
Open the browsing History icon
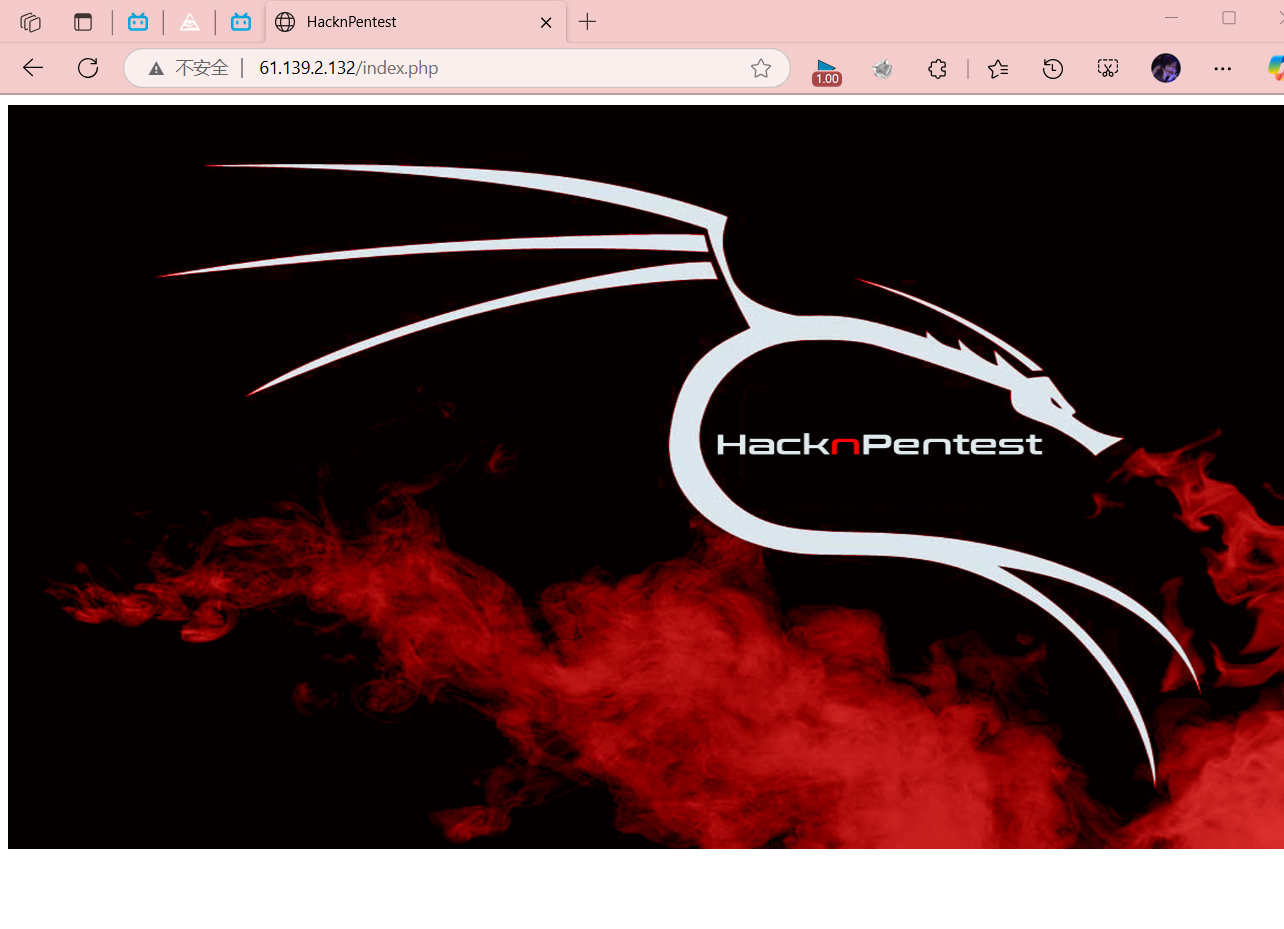click(x=1053, y=68)
